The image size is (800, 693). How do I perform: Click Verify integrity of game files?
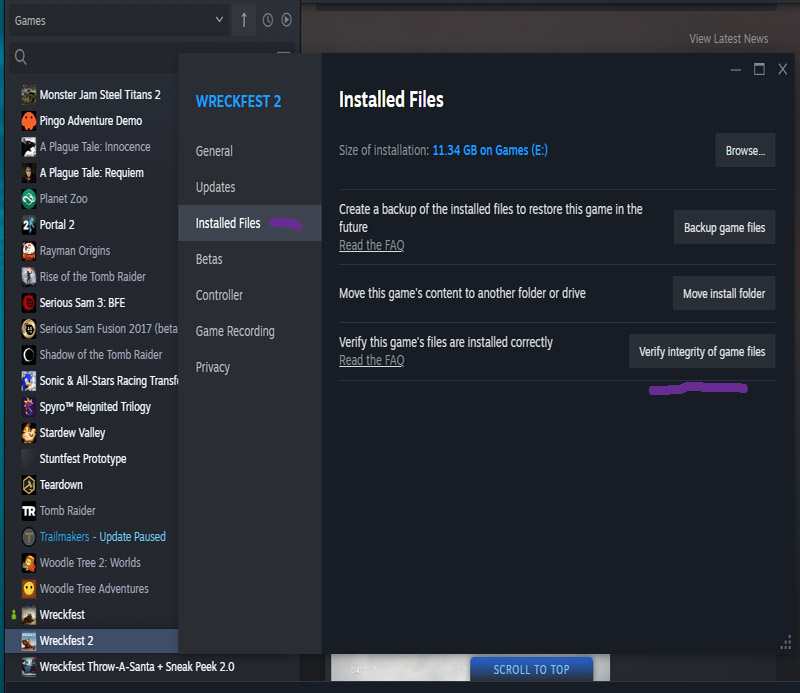click(702, 352)
